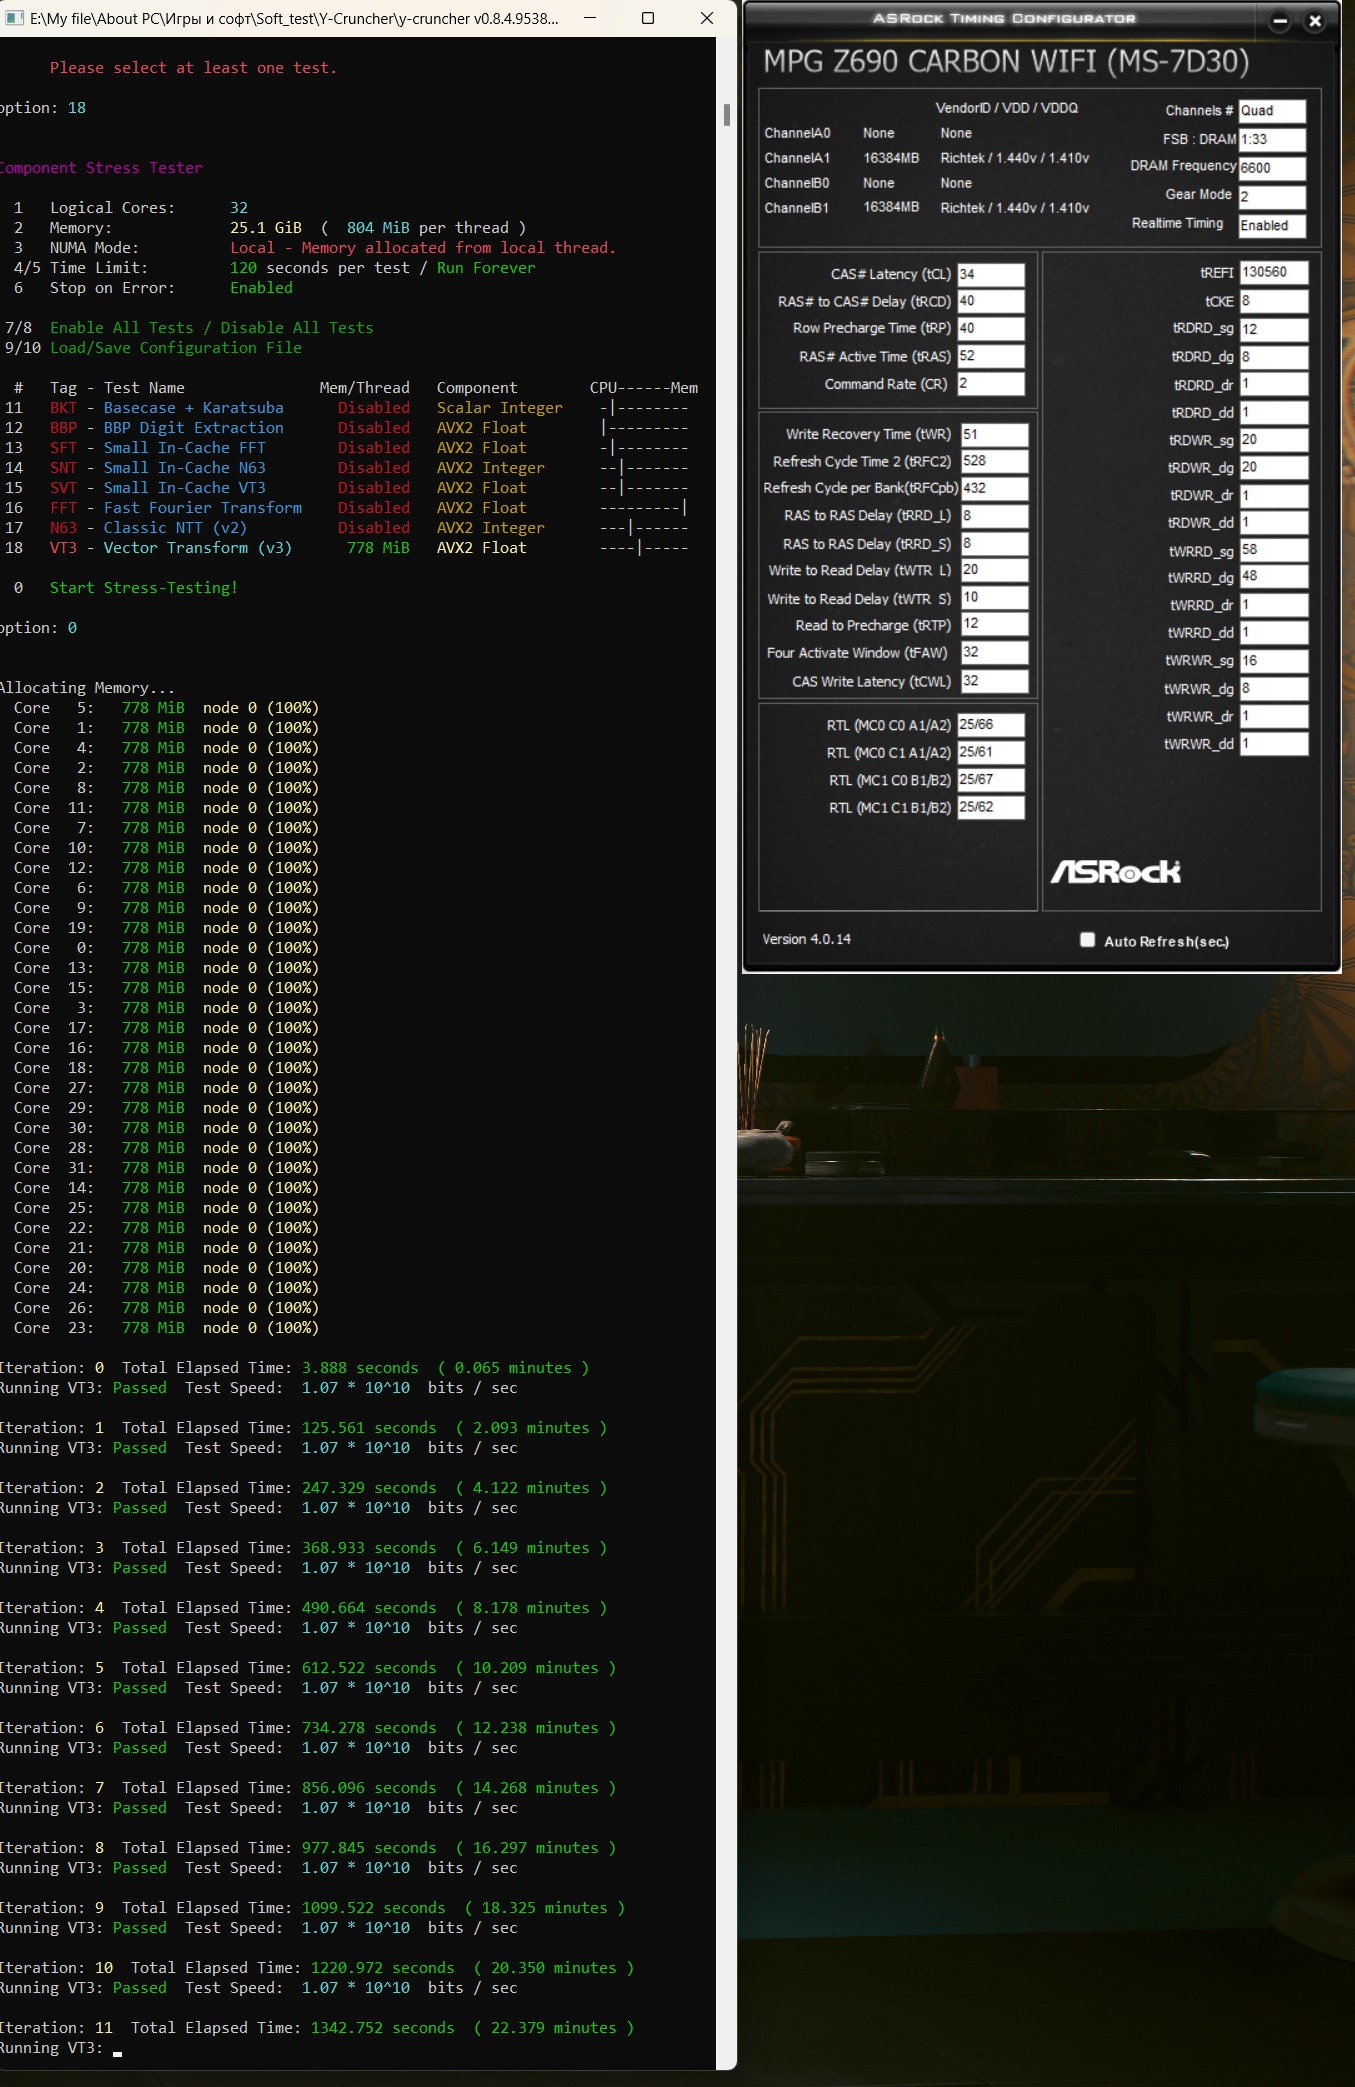Click the console window scrollbar thumb

point(727,114)
